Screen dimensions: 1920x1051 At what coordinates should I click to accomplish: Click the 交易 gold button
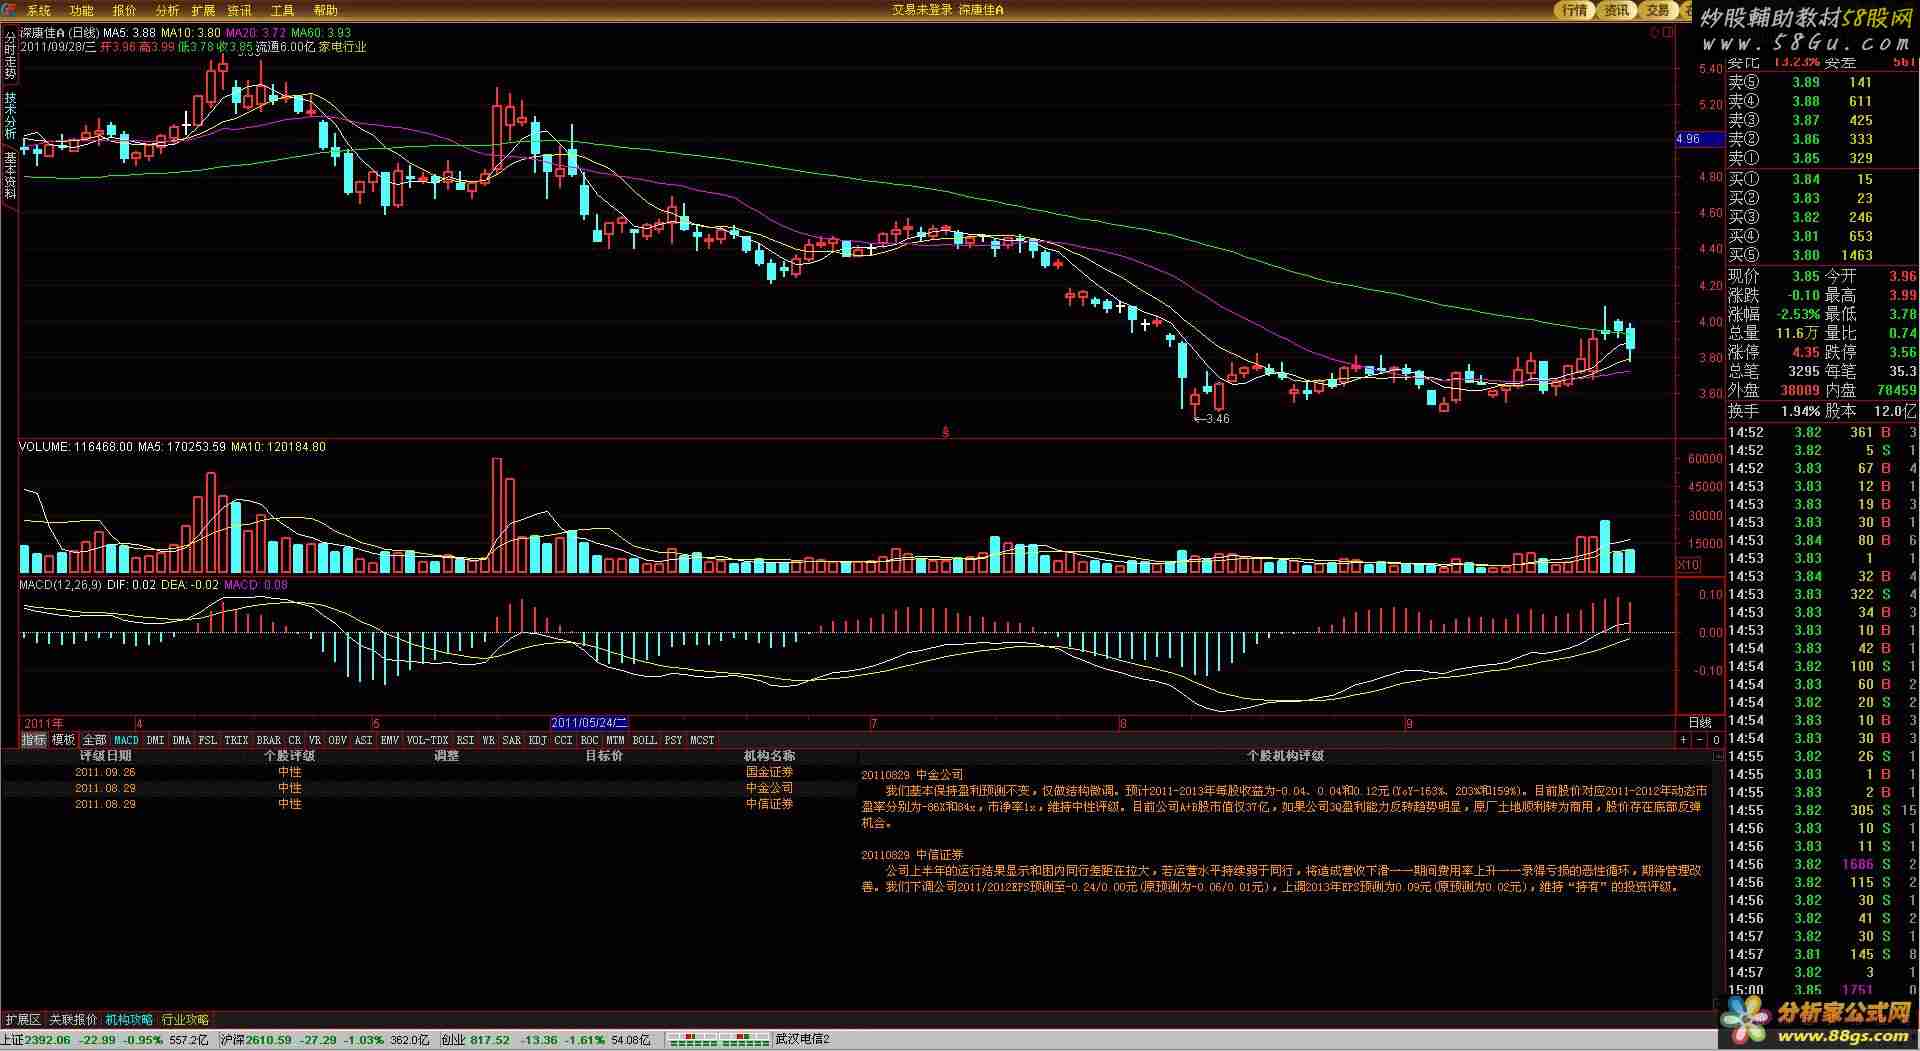click(x=1657, y=10)
